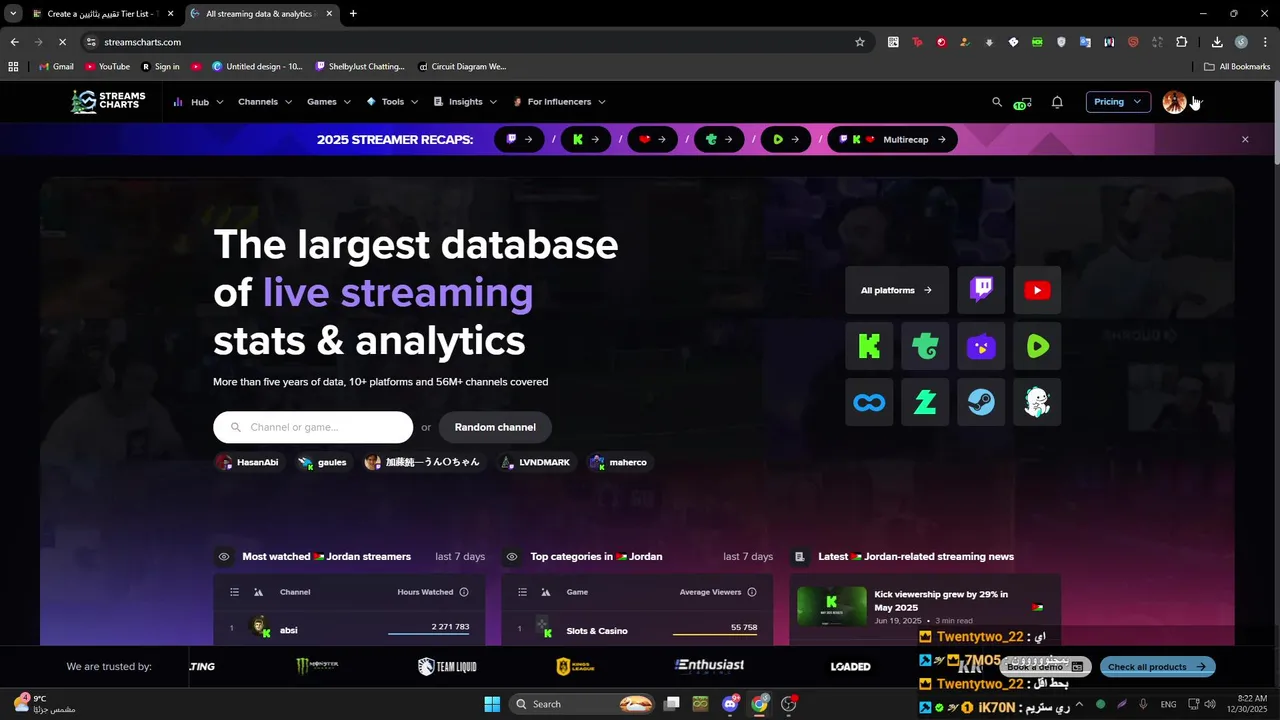Open Chrome tab search dropdown arrow

point(13,14)
